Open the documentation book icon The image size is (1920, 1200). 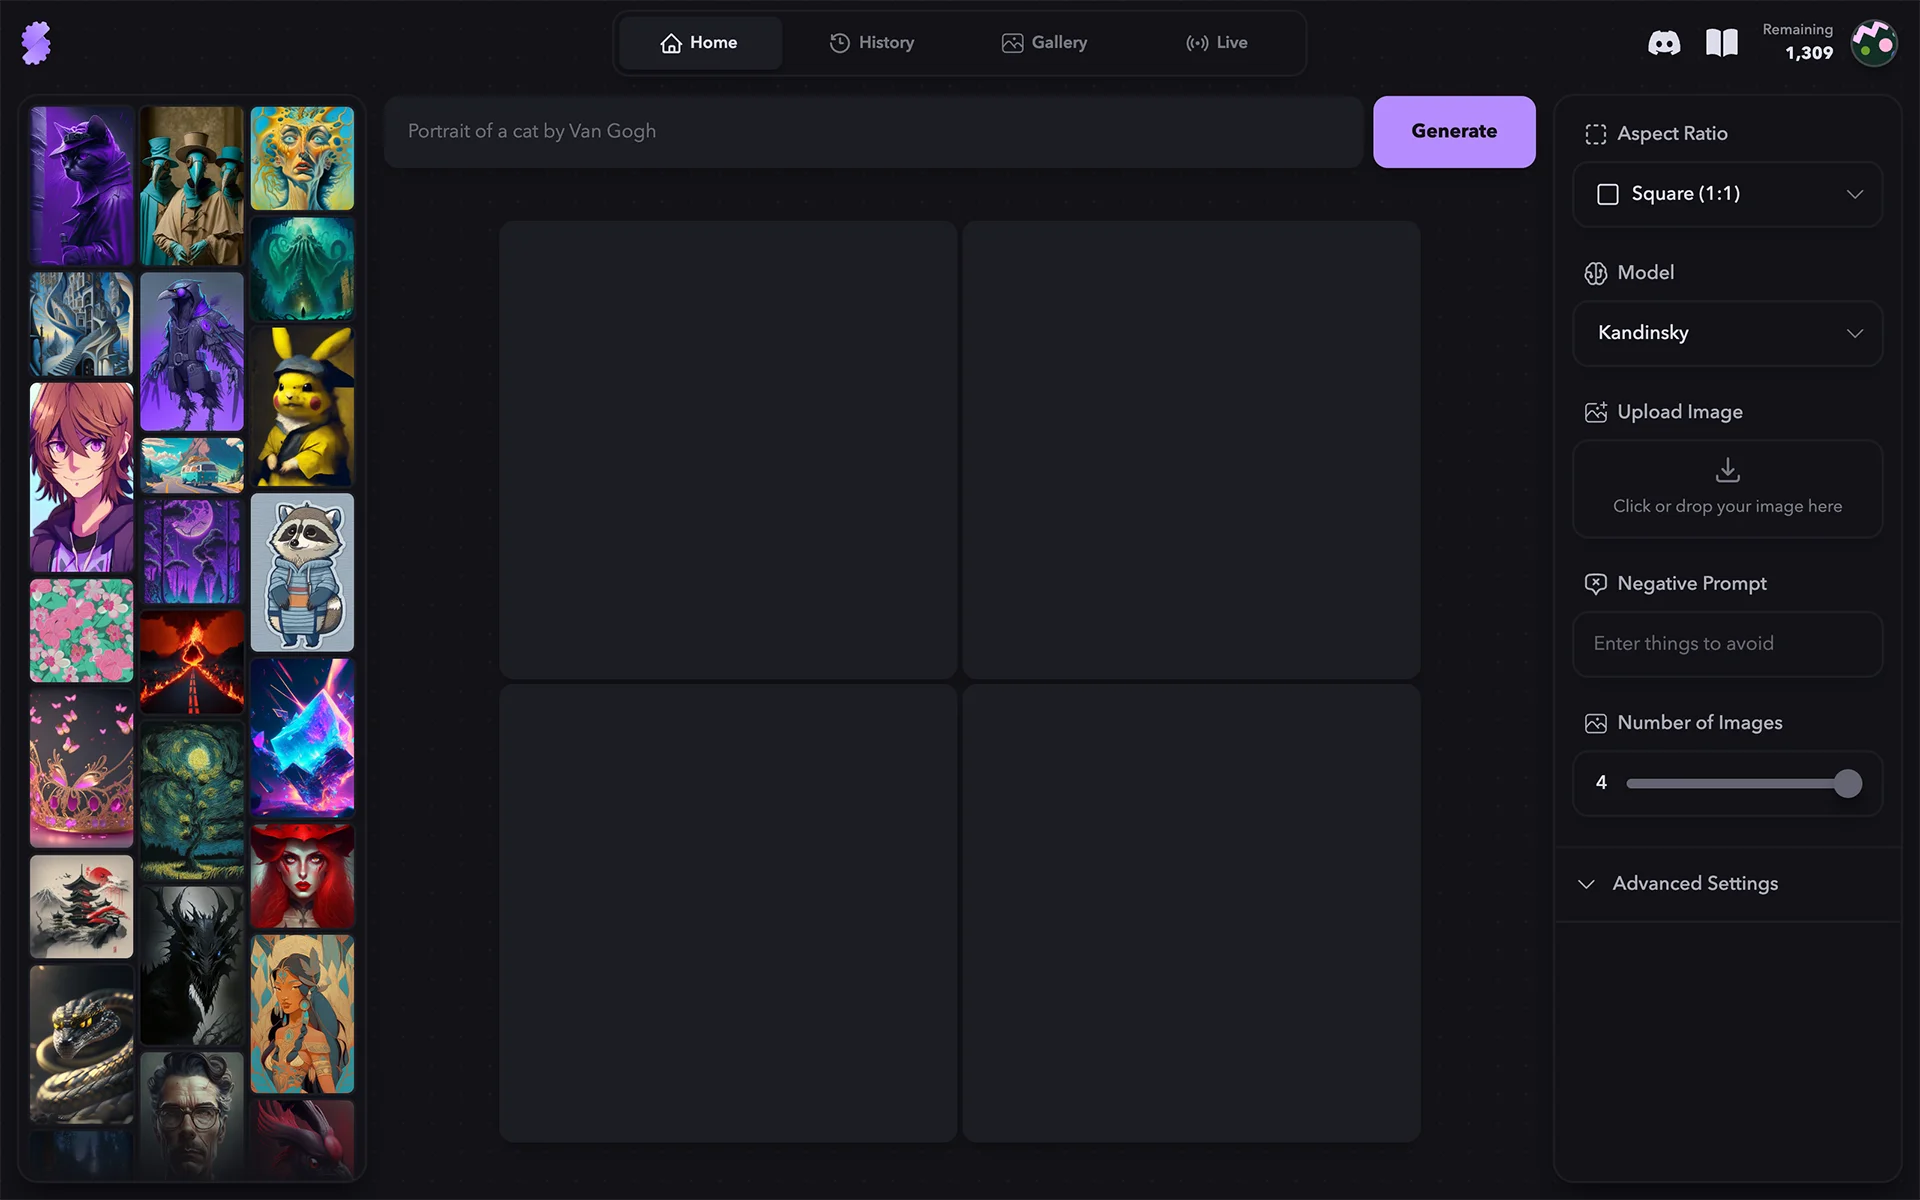1721,43
